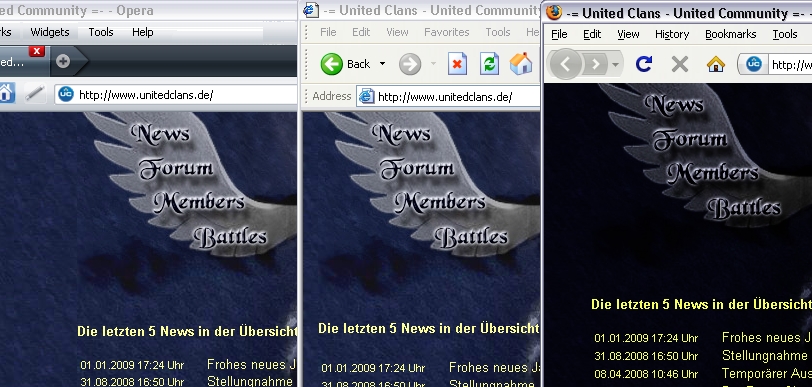The width and height of the screenshot is (812, 387).
Task: Click the UC site icon in Opera address bar
Action: [66, 94]
